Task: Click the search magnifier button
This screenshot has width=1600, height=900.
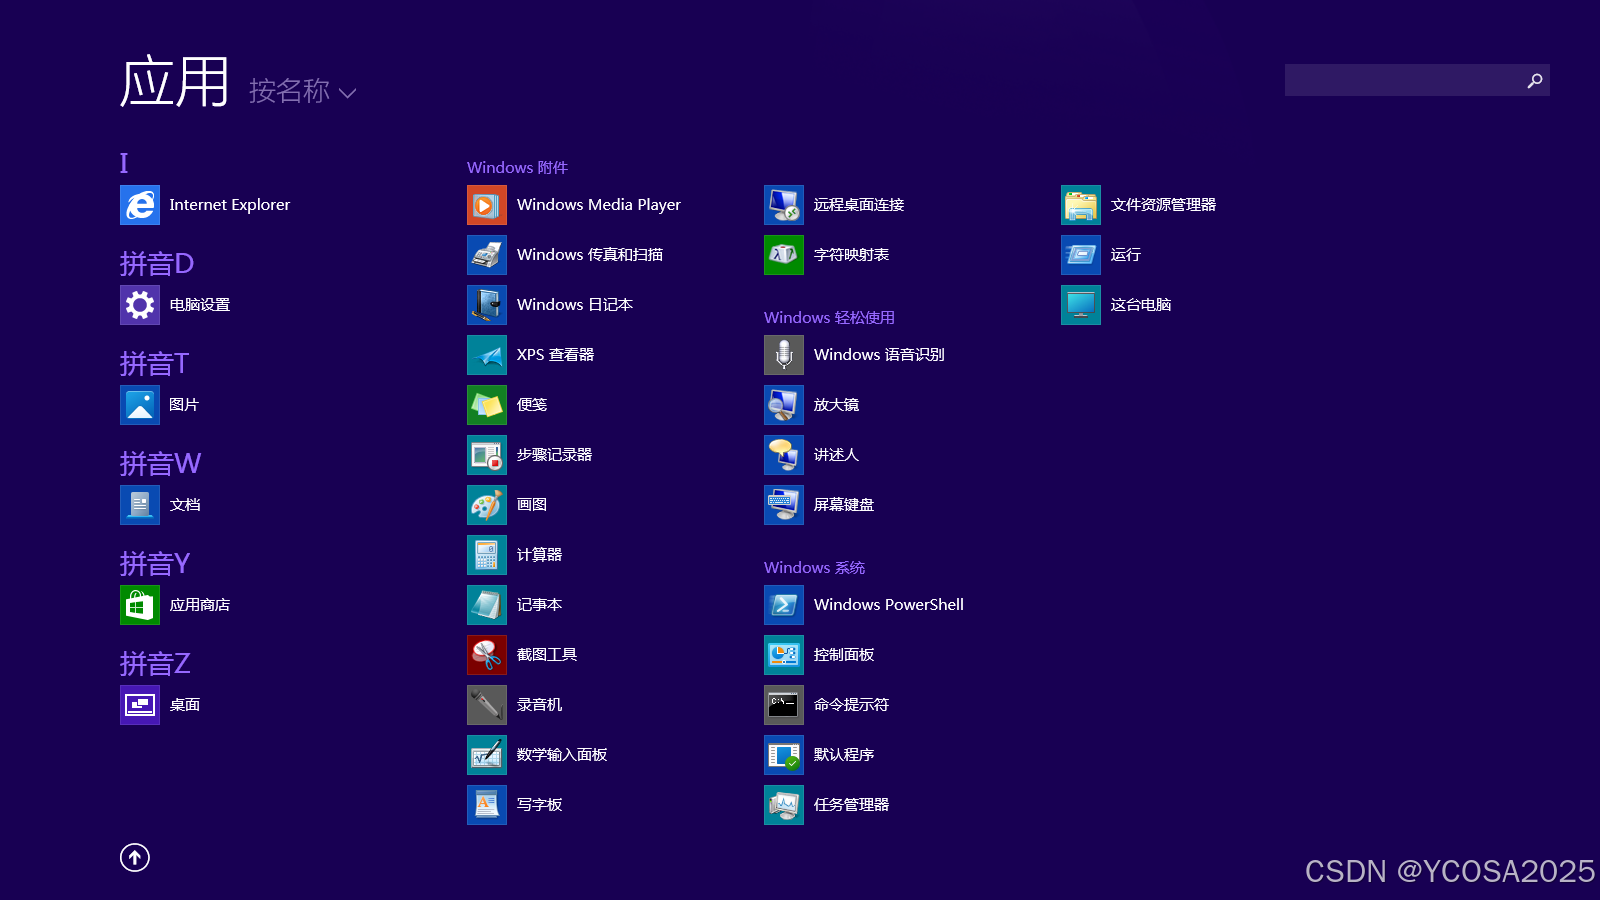Action: pos(1535,80)
